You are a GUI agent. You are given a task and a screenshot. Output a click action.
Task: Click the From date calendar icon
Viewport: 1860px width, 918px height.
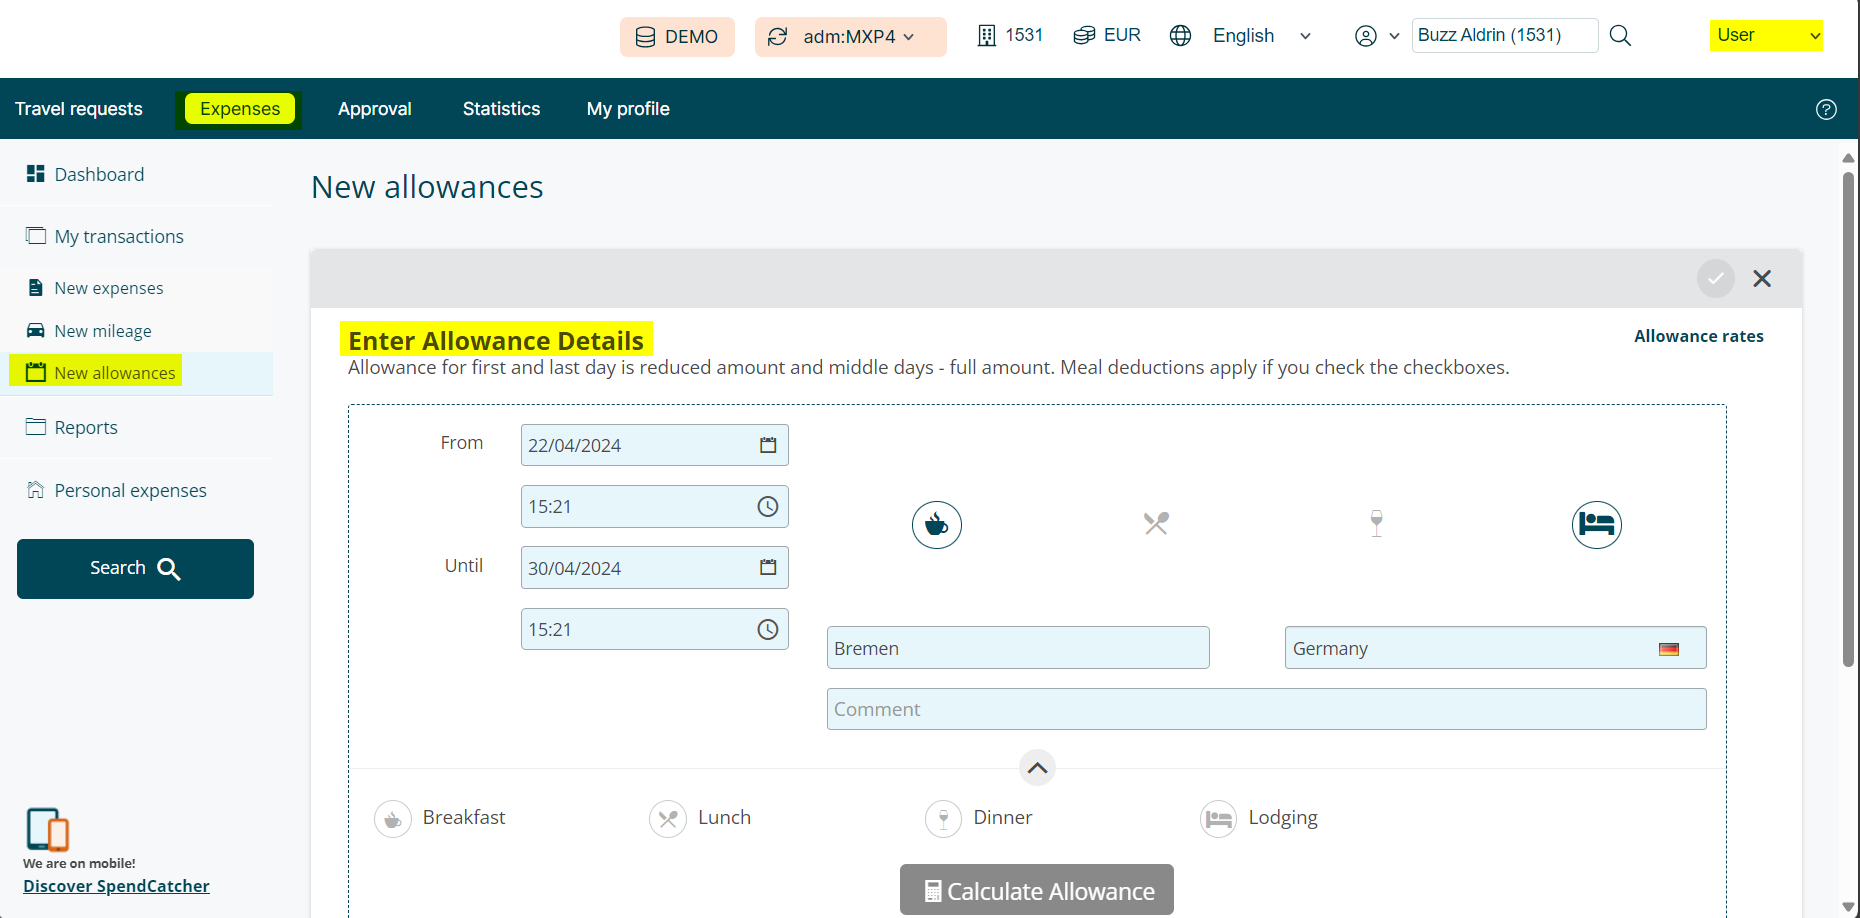767,445
